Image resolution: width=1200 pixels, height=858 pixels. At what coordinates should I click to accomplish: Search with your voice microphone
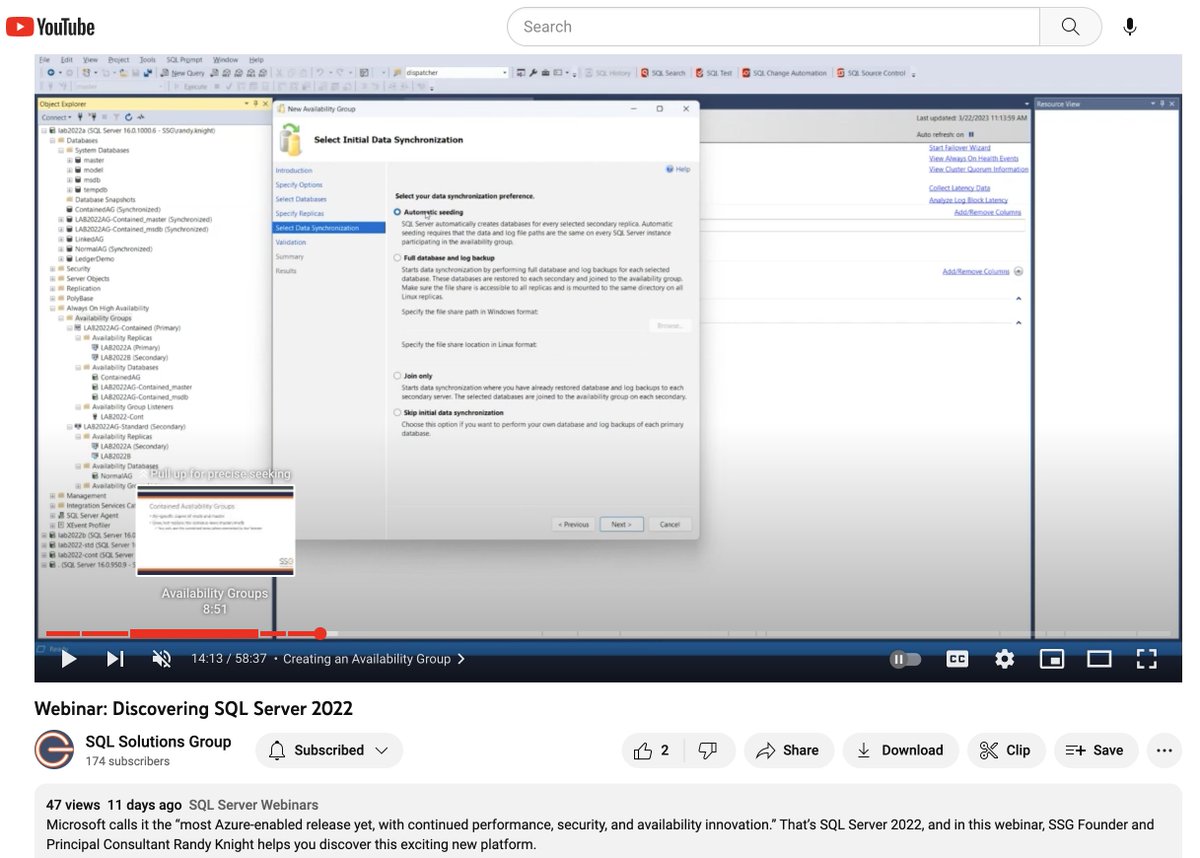[x=1130, y=27]
